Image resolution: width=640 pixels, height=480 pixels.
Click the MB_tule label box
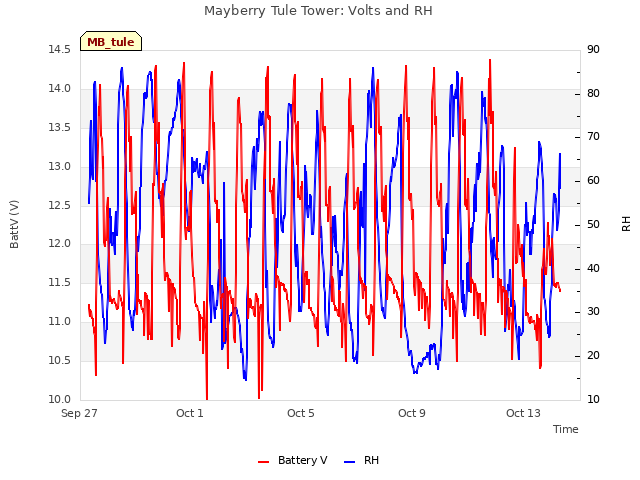click(111, 41)
